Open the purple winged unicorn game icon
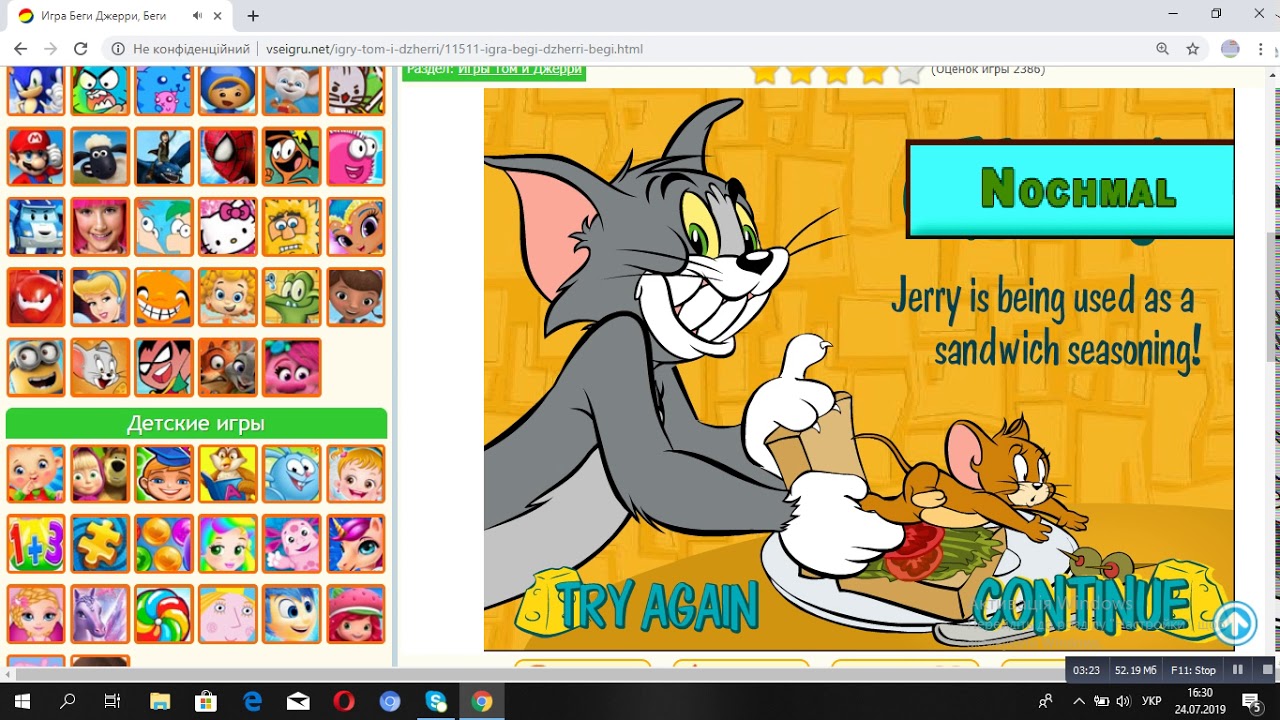The image size is (1280, 720). 100,614
